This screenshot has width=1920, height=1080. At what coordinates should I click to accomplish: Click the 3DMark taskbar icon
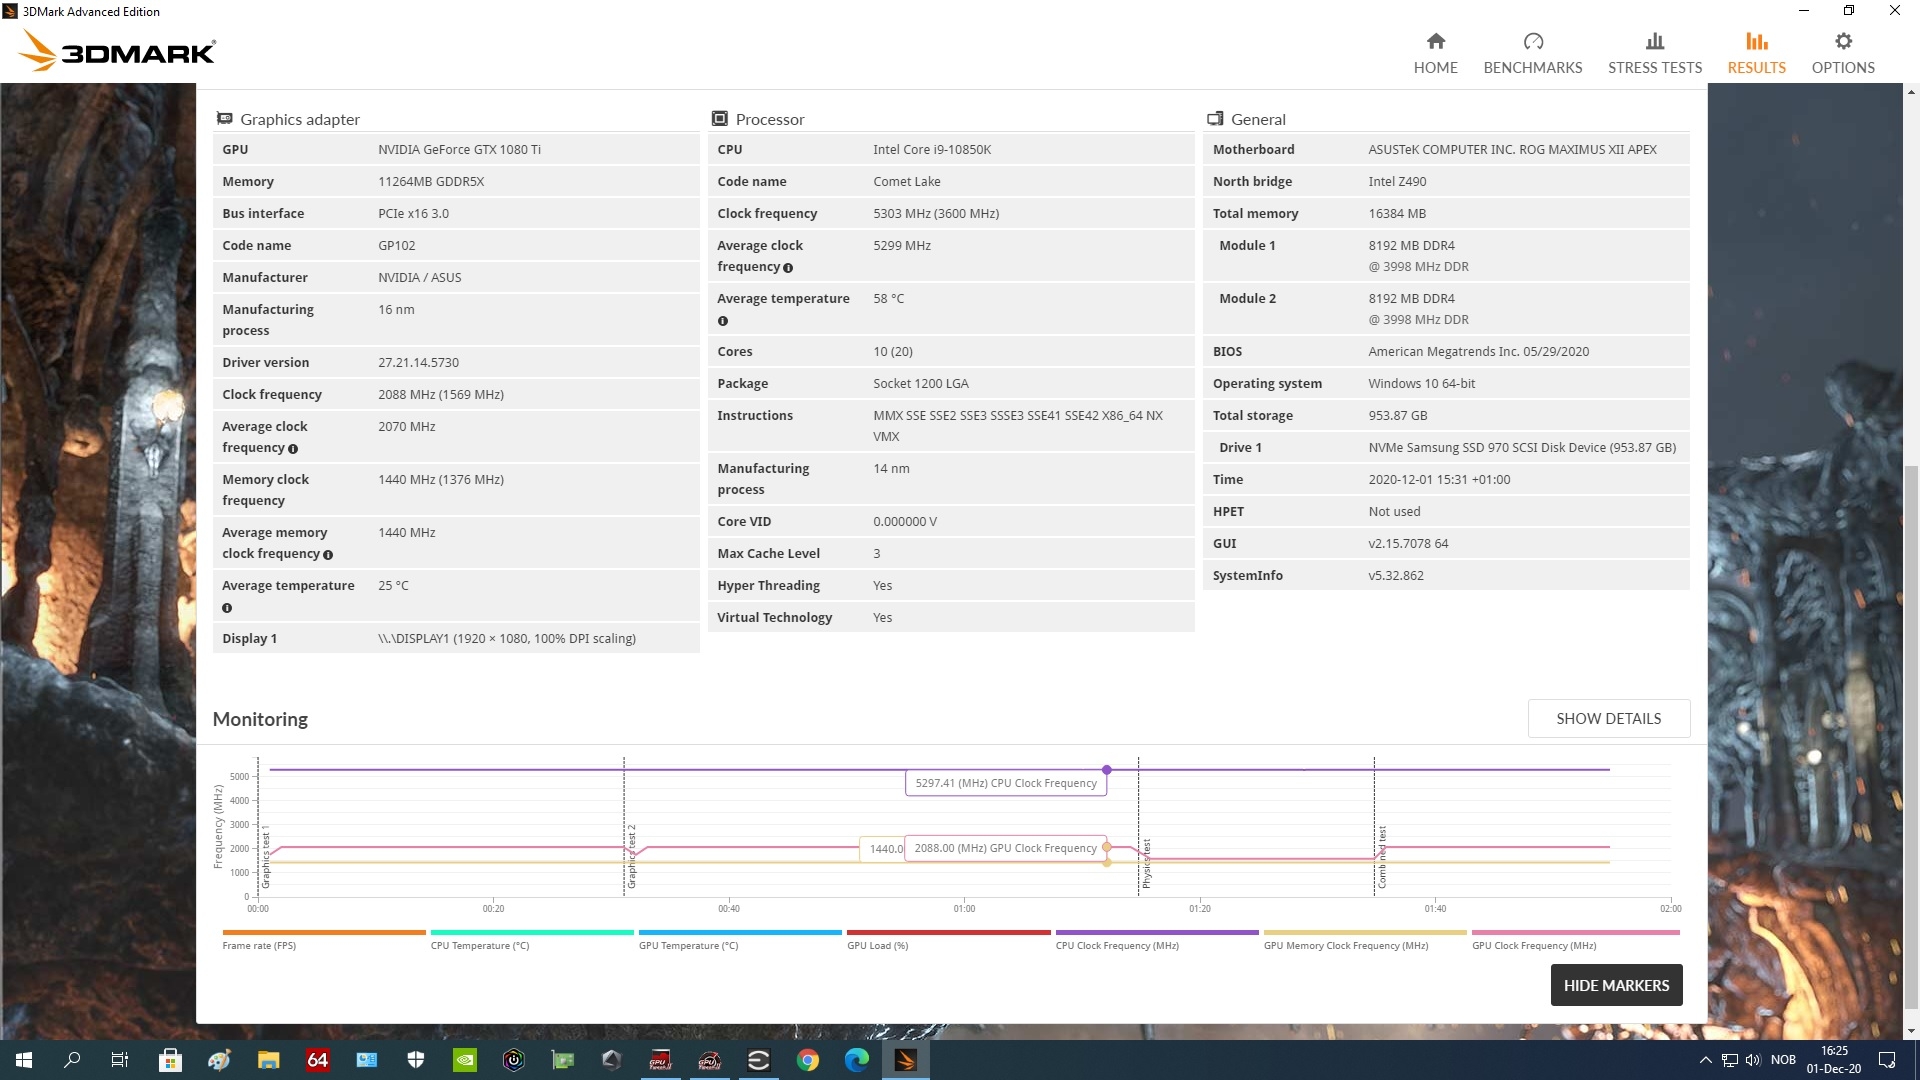906,1060
